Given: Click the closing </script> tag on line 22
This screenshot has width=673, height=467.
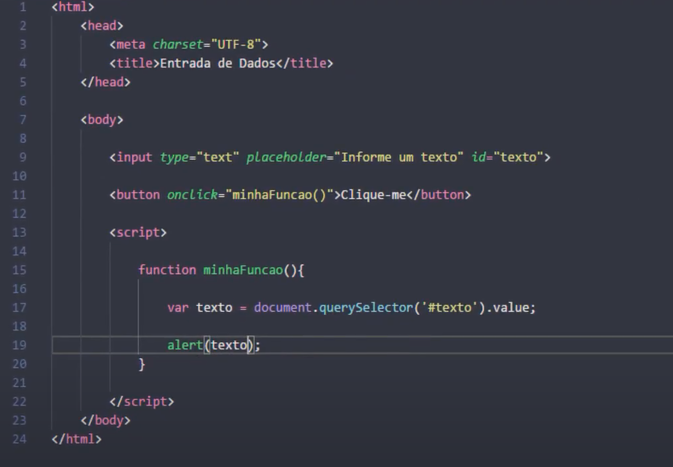Looking at the screenshot, I should coord(142,402).
